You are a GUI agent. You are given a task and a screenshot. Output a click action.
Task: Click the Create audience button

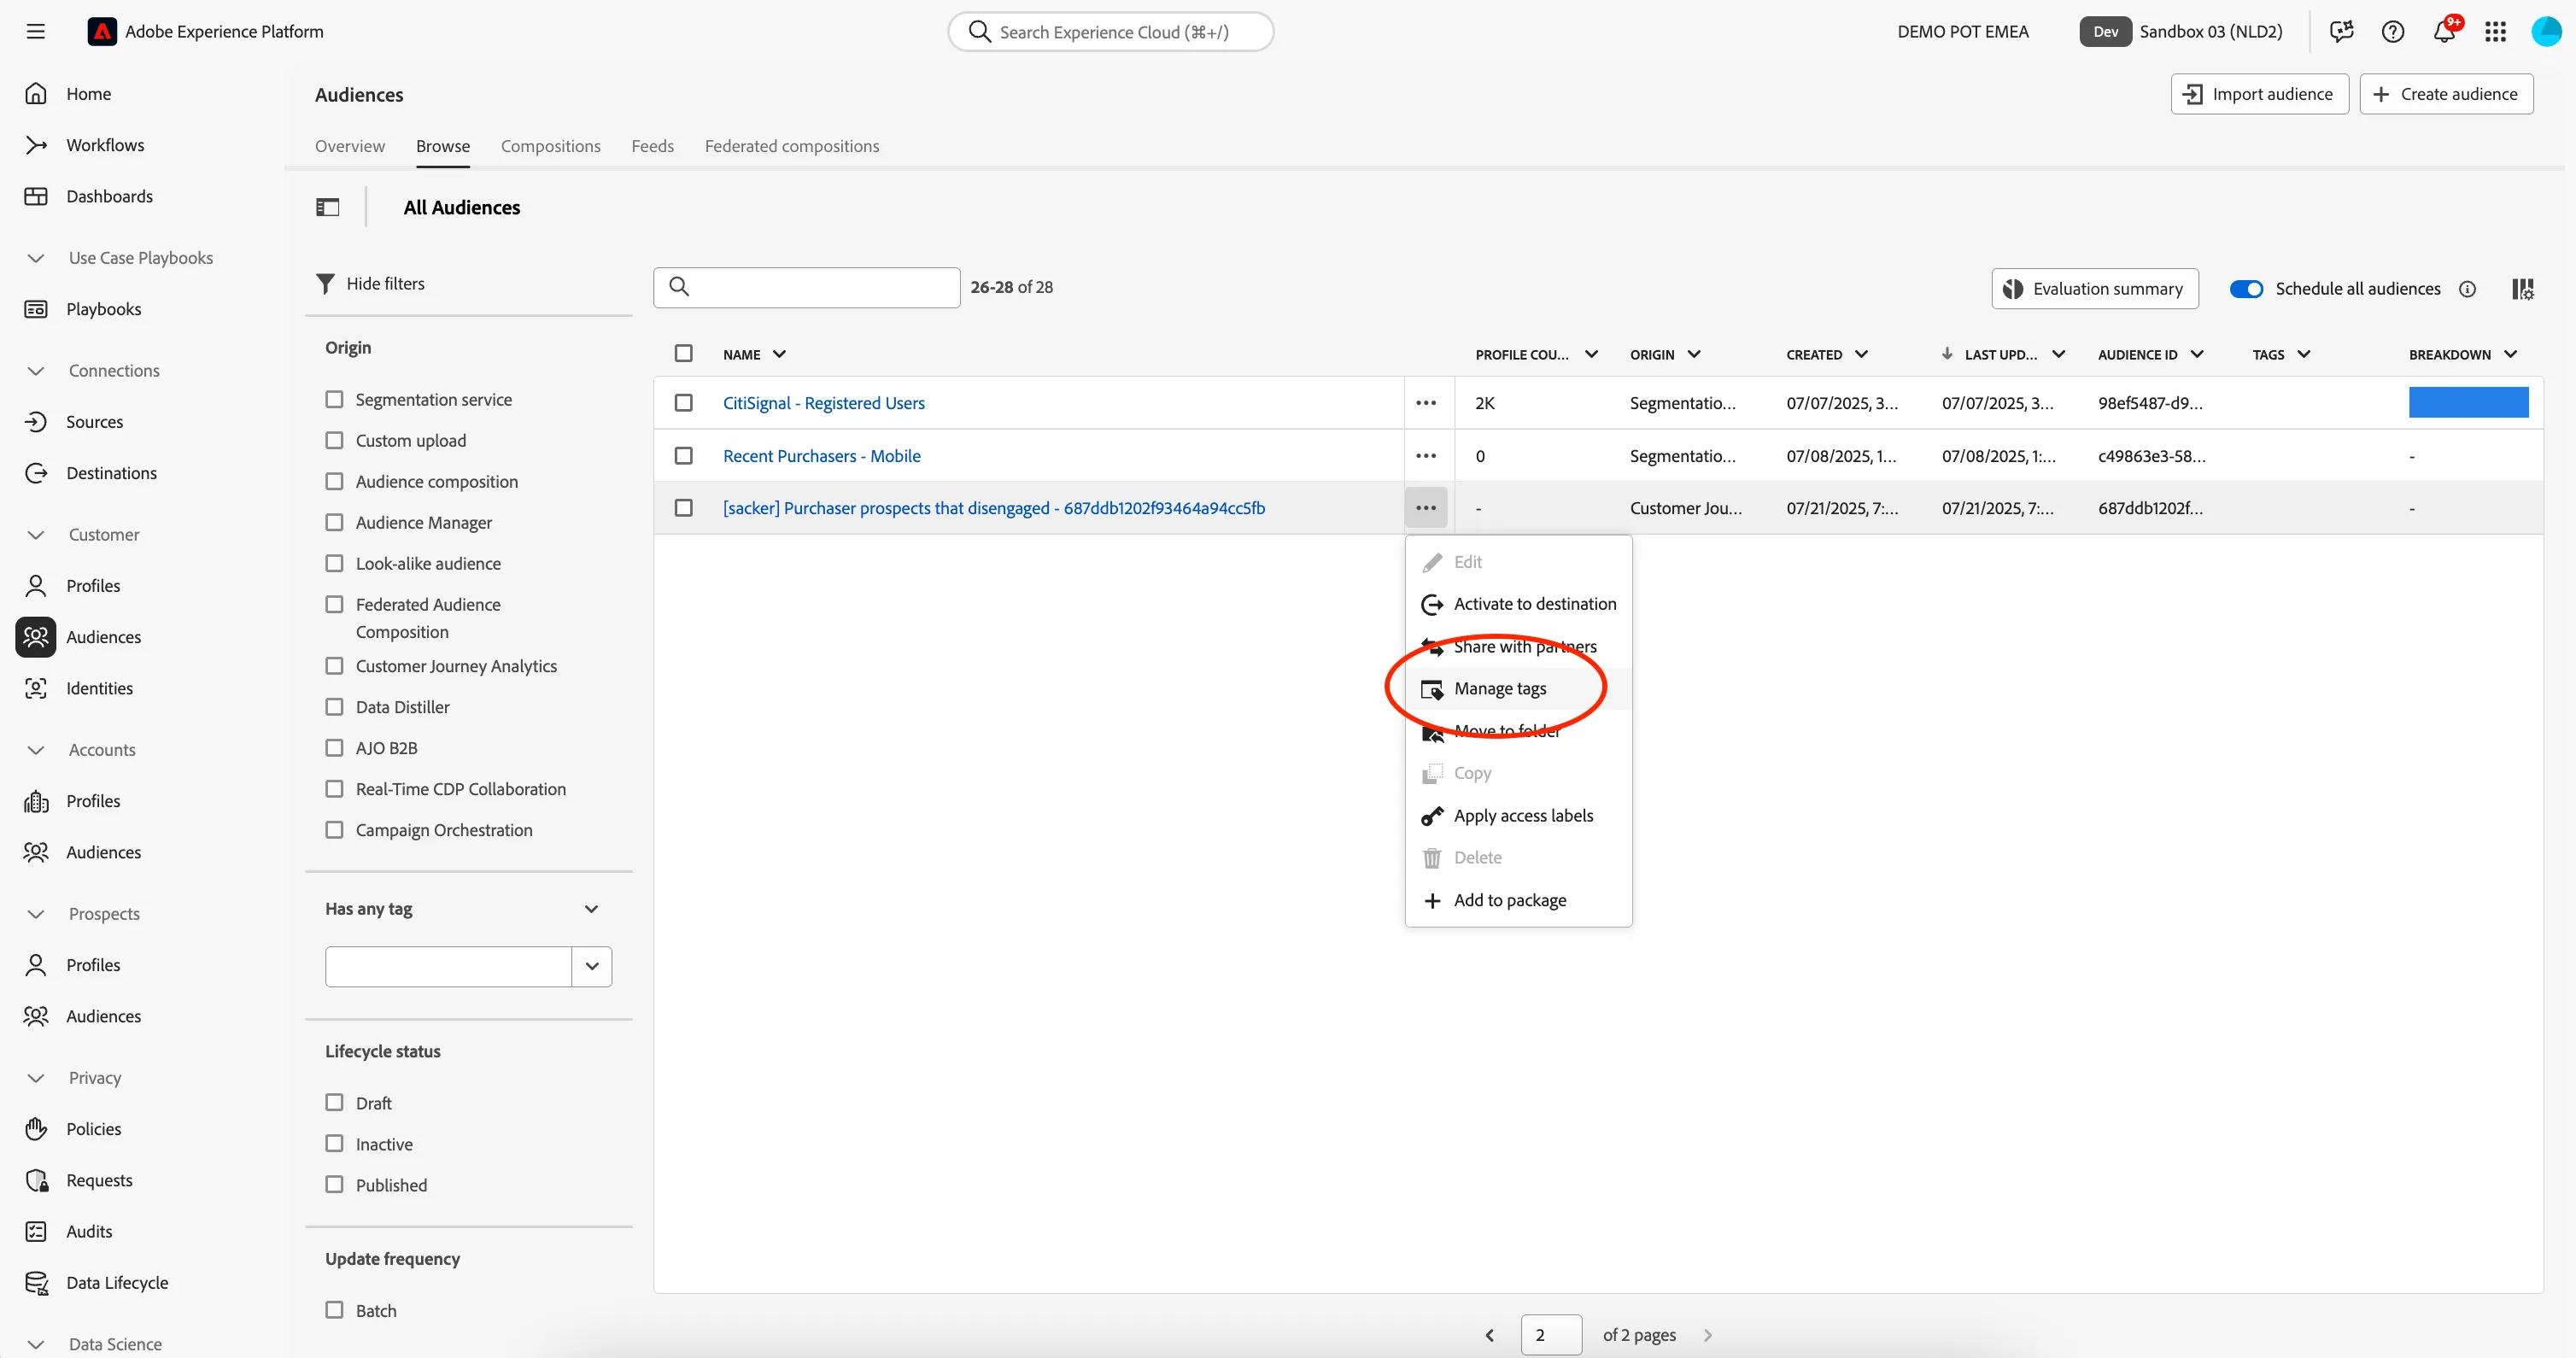[2446, 94]
